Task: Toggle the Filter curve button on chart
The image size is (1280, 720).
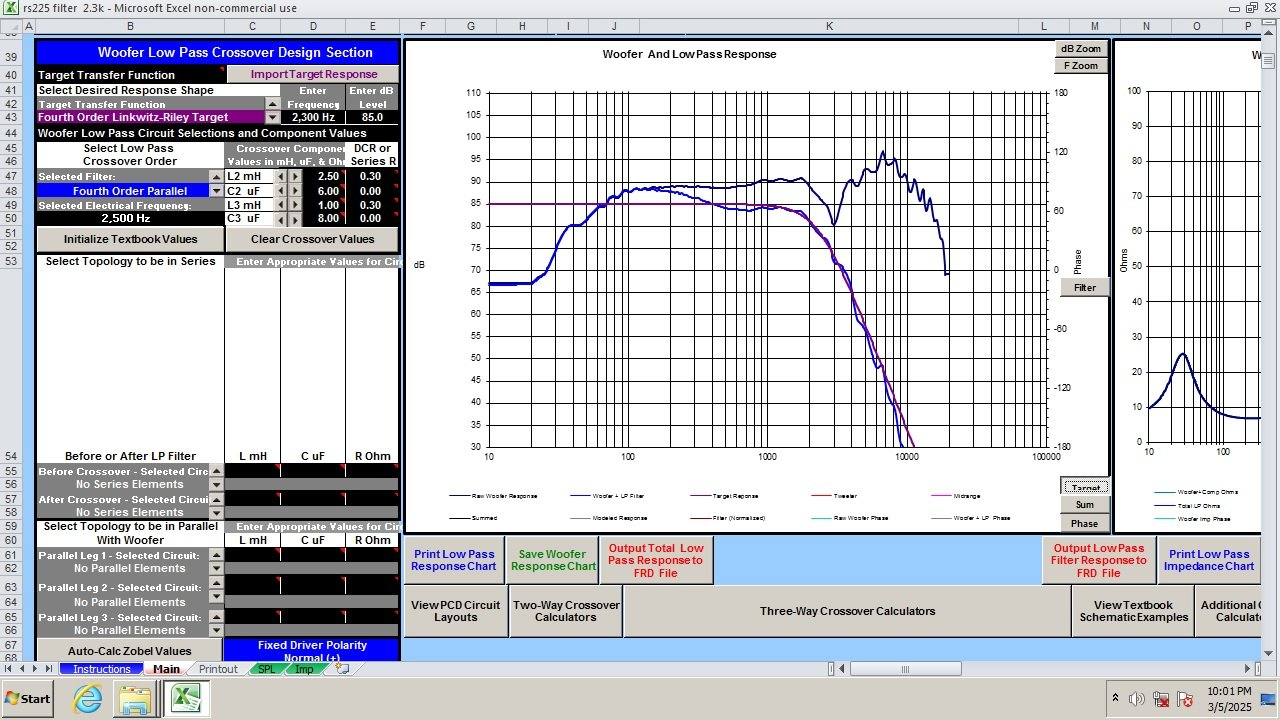Action: [1085, 287]
